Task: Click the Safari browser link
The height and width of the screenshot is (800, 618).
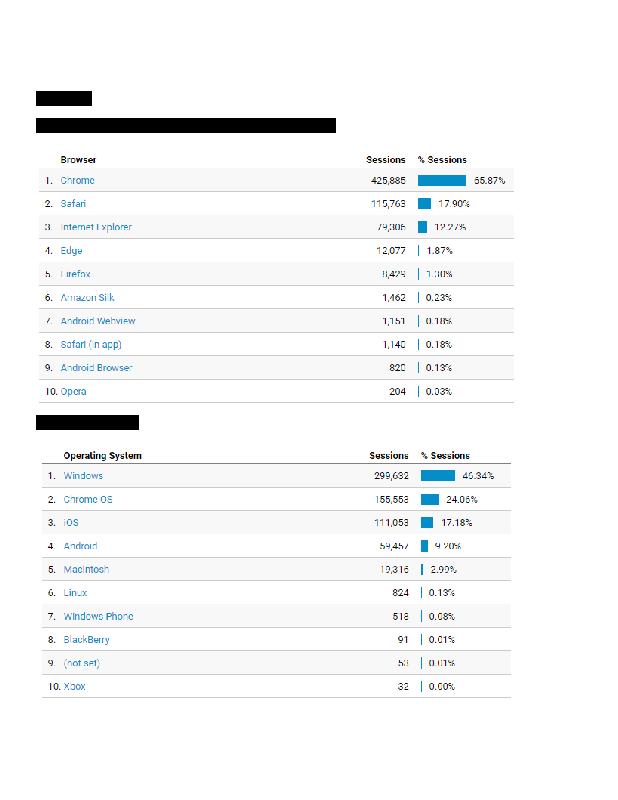Action: pos(73,204)
